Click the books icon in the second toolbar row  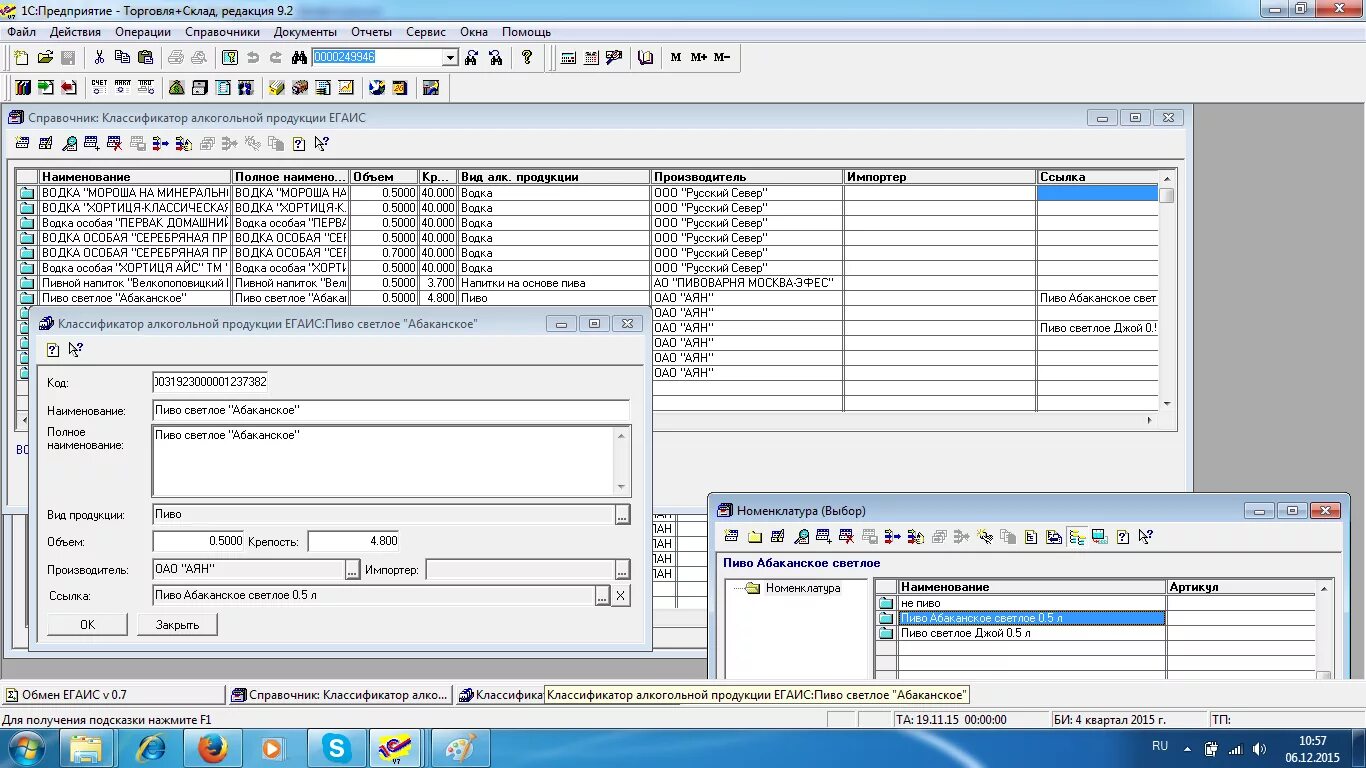[x=21, y=88]
